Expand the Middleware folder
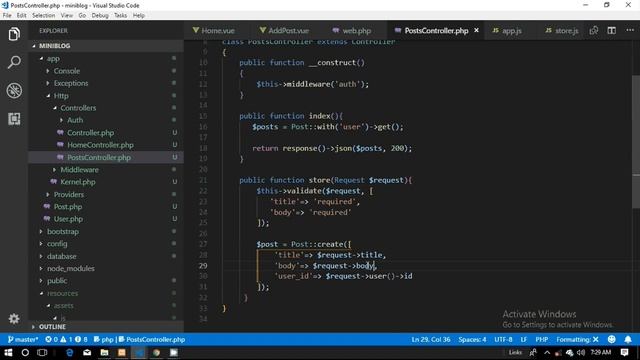Screen dimensions: 640x360 click(x=55, y=169)
